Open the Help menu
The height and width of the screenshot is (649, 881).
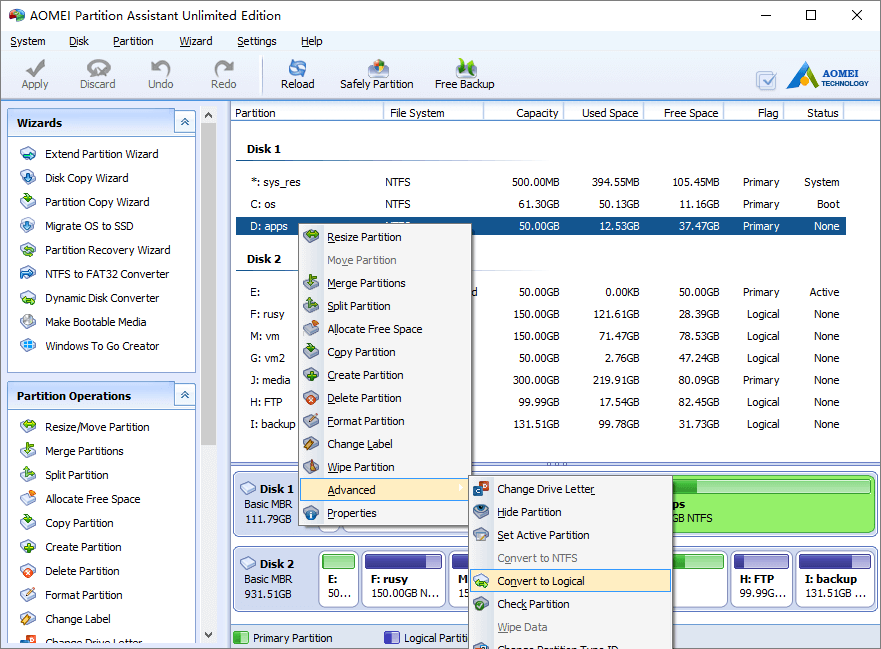point(311,42)
